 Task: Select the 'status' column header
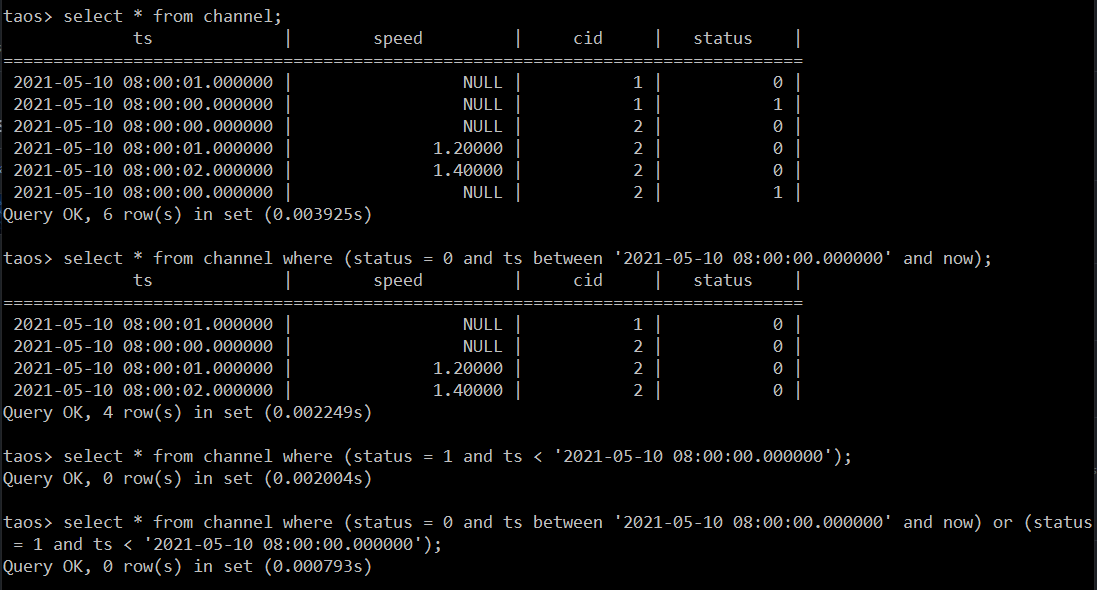click(722, 38)
